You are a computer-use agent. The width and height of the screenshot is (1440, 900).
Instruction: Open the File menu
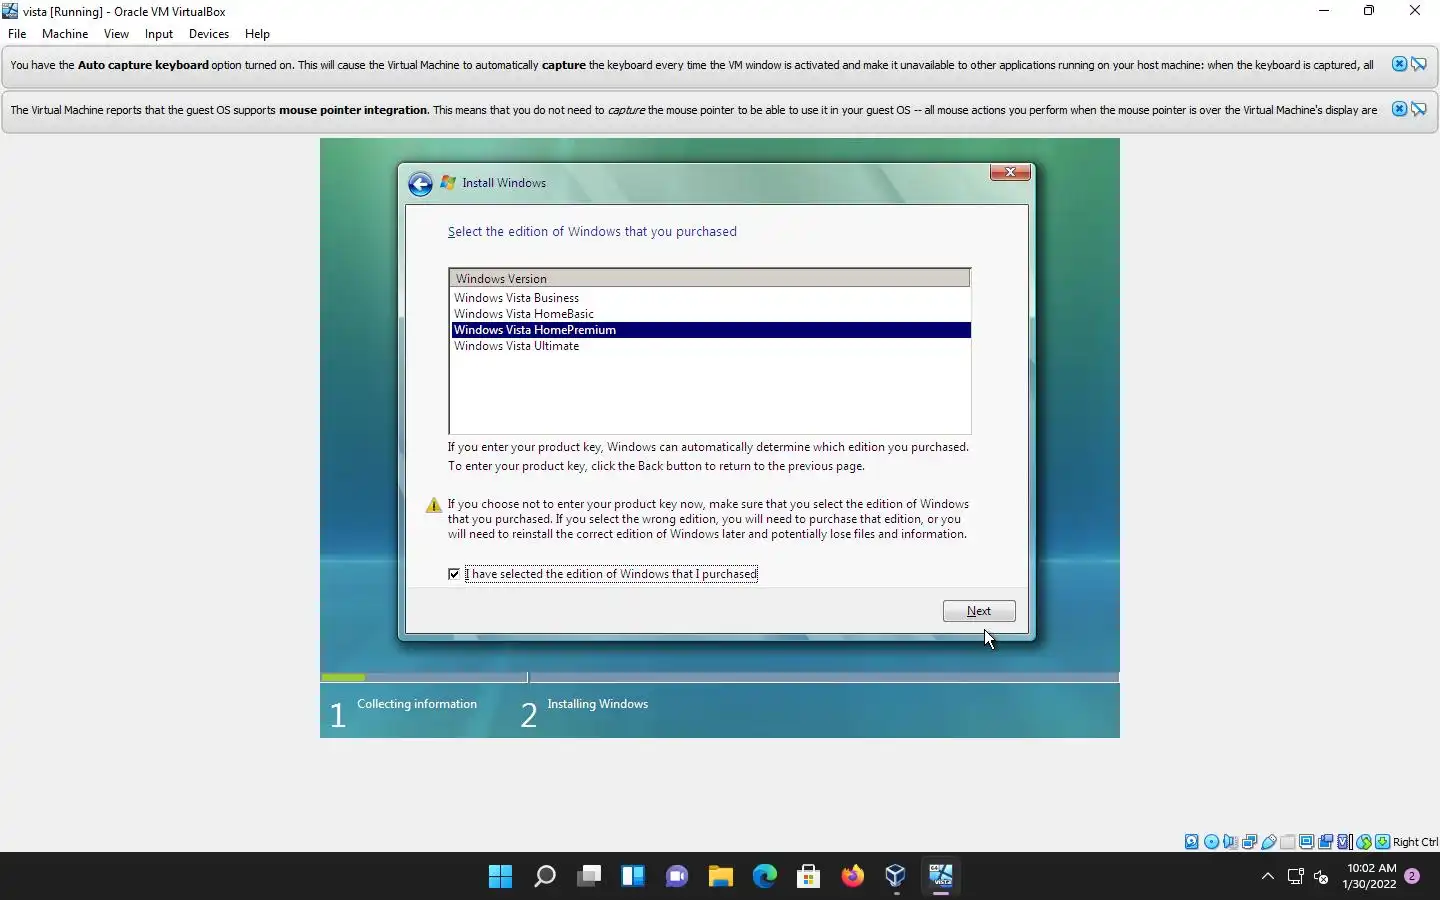17,33
